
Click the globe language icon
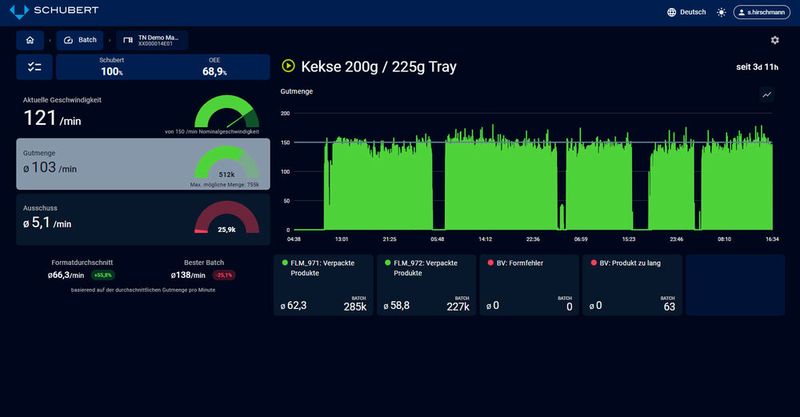tap(671, 12)
